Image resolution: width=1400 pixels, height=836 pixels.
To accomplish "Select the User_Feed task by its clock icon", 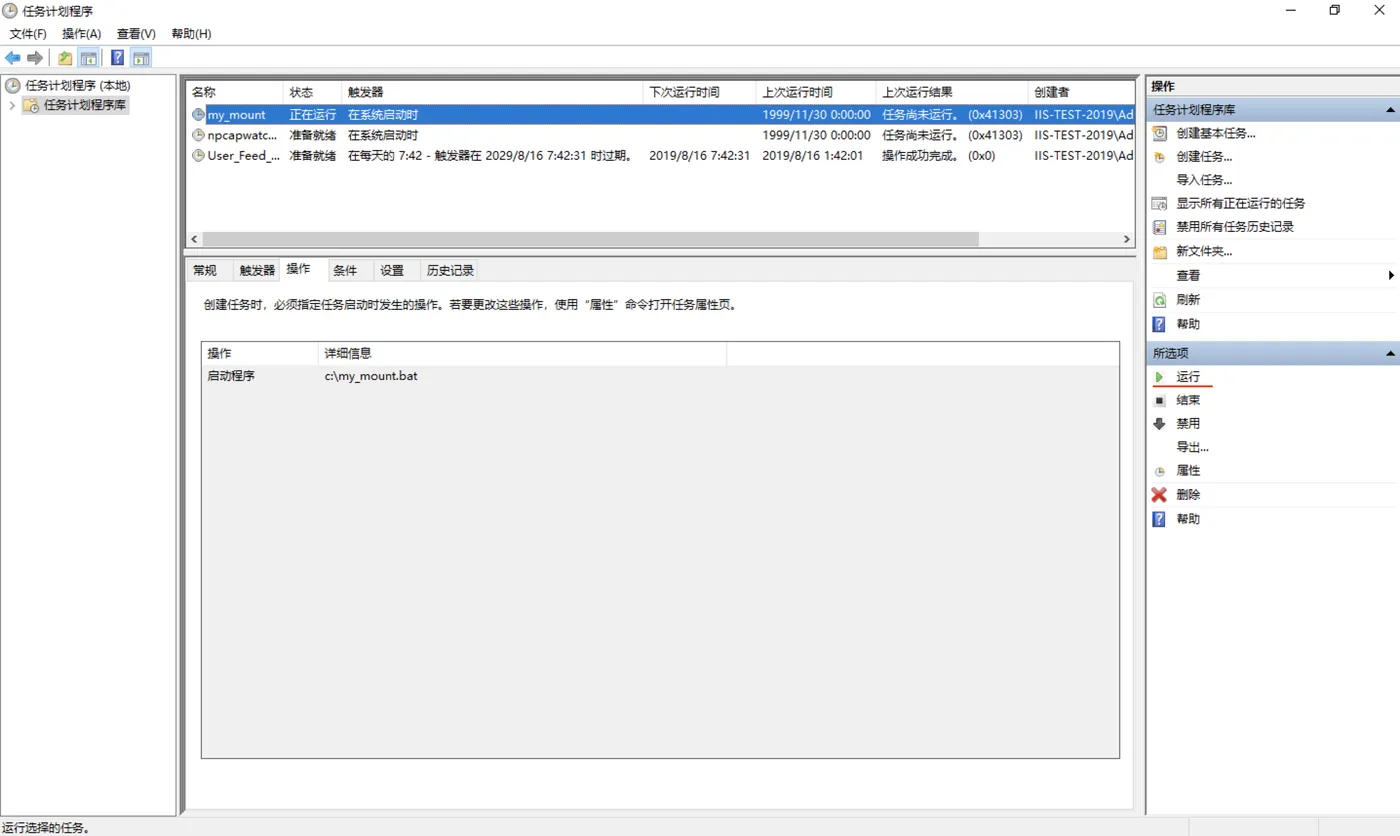I will tap(198, 156).
